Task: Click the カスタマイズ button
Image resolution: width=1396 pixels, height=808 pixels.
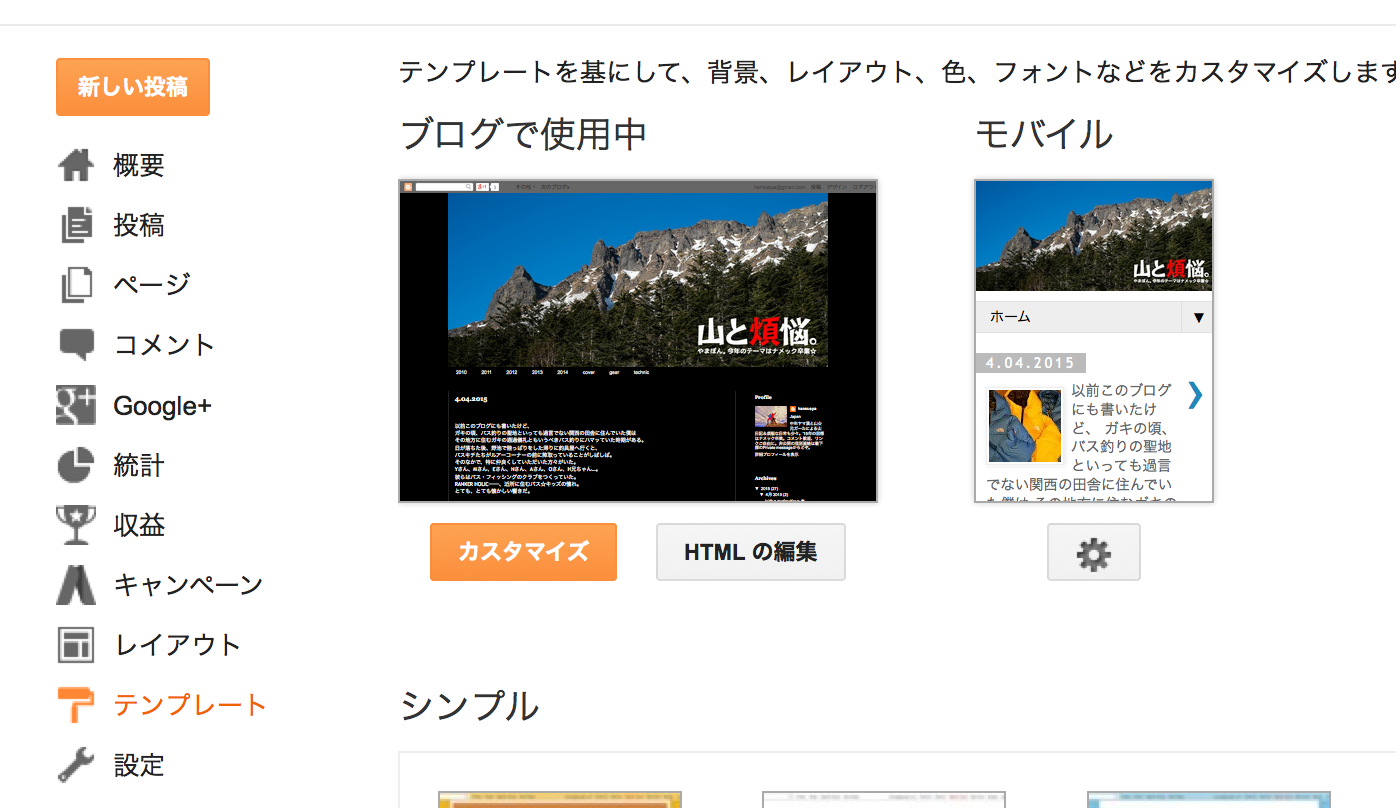Action: point(523,552)
